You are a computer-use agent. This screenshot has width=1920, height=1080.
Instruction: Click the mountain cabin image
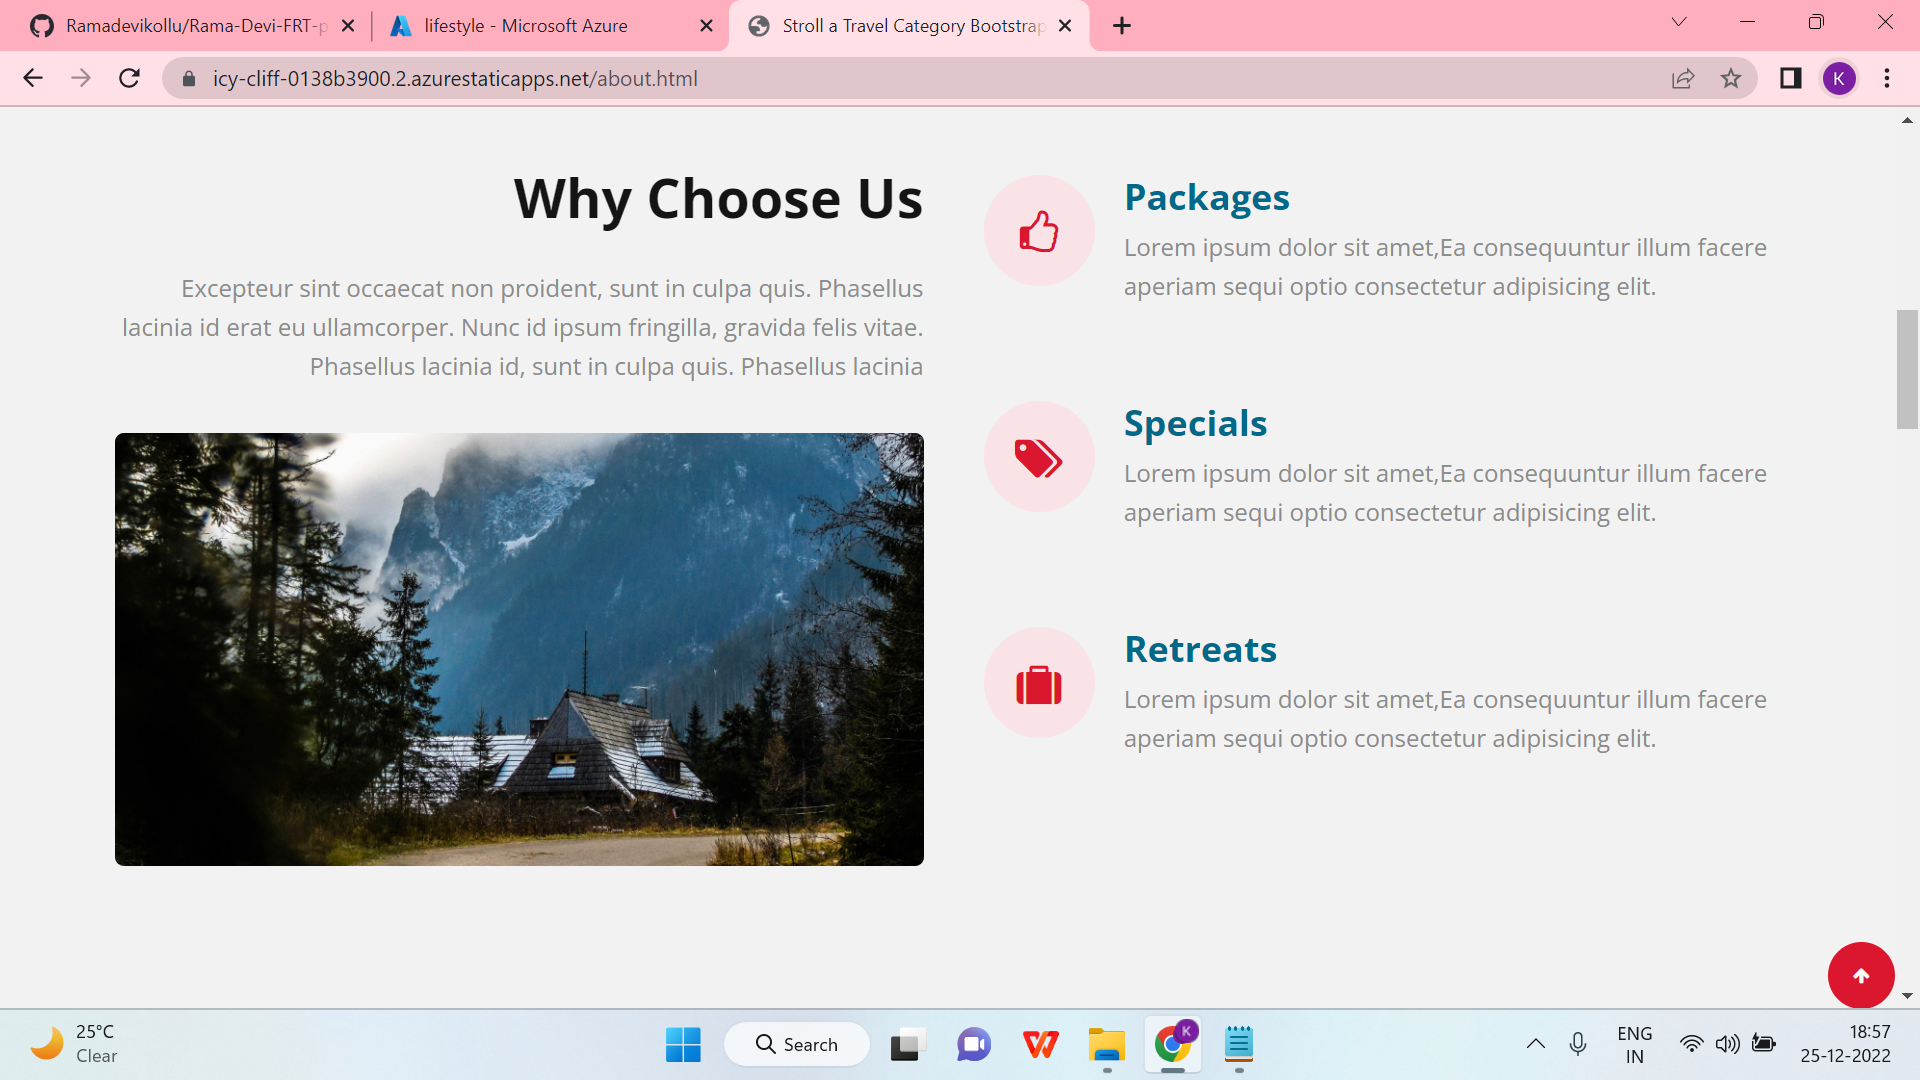(519, 649)
